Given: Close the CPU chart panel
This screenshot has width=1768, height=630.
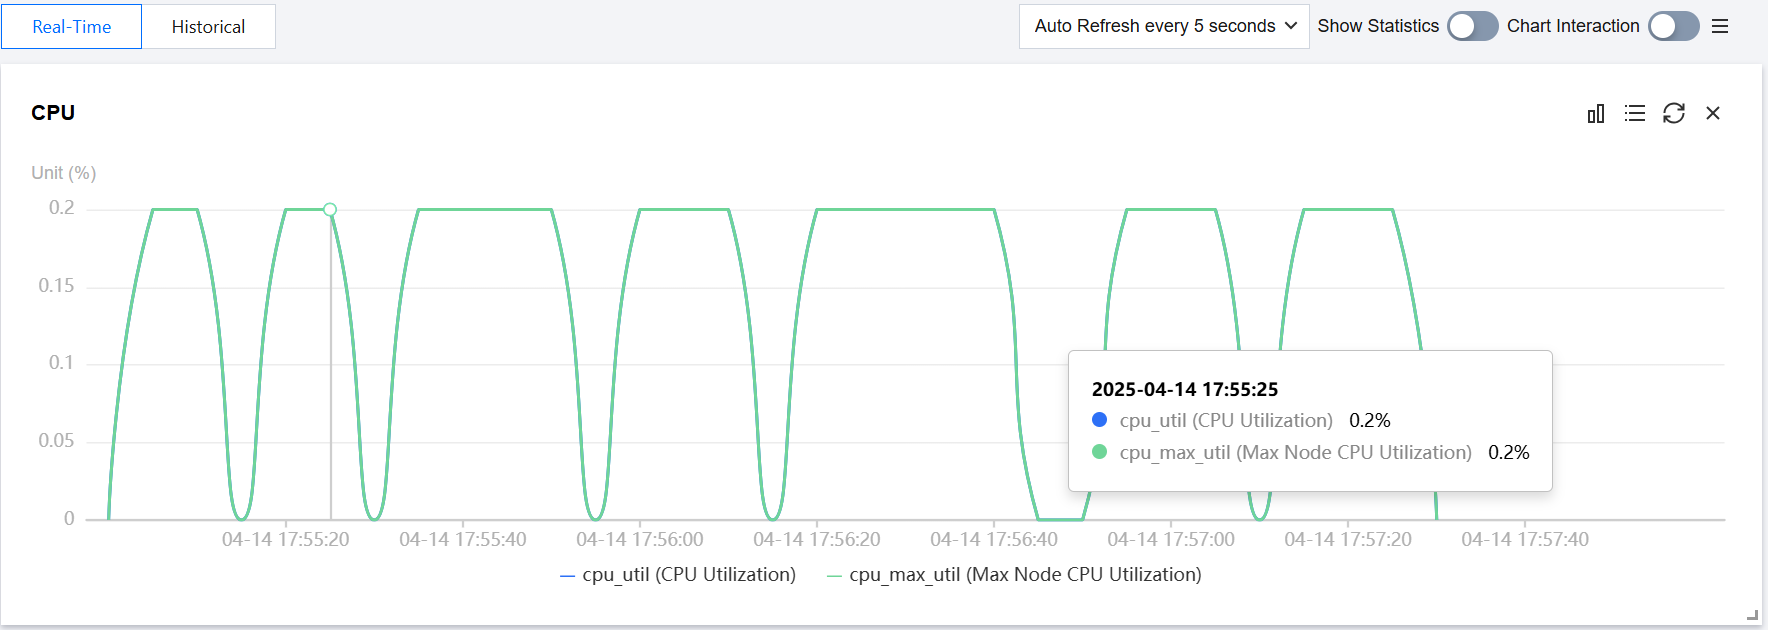Looking at the screenshot, I should [1713, 114].
